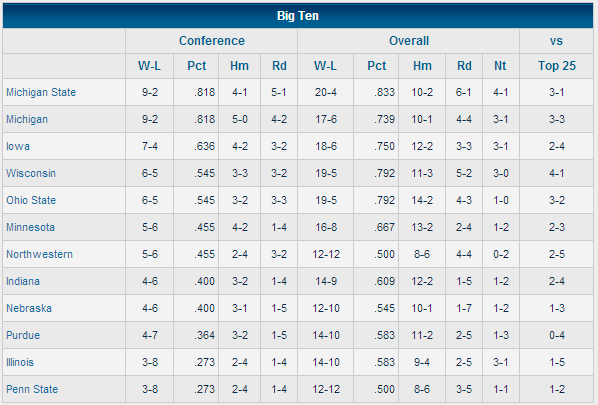Click the Nt column header
The height and width of the screenshot is (405, 598).
[x=500, y=66]
